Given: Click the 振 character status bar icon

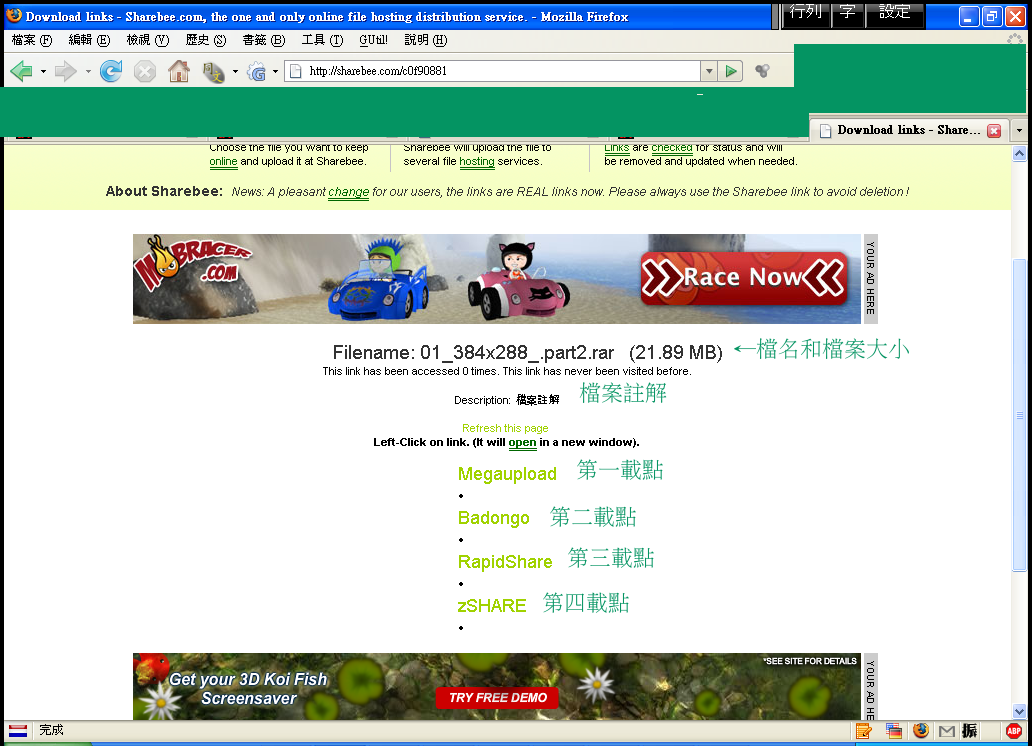Looking at the screenshot, I should point(969,730).
